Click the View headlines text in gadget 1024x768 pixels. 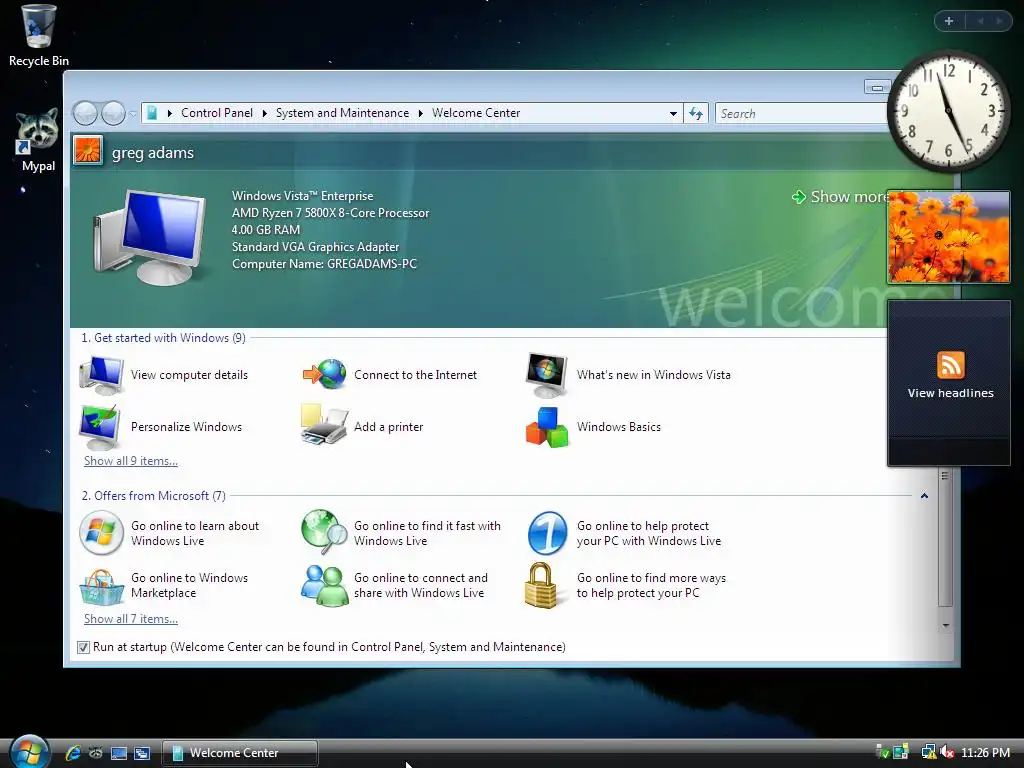[950, 393]
